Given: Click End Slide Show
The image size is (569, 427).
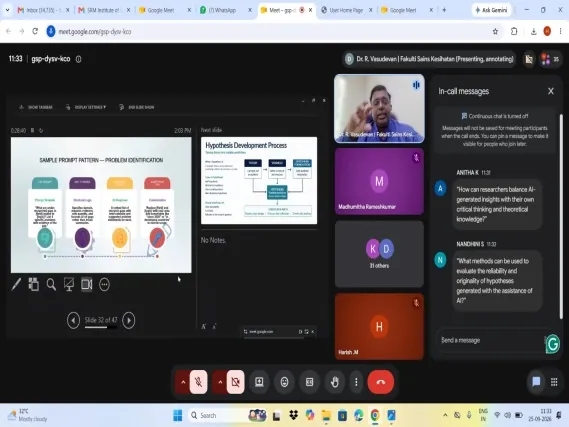Looking at the screenshot, I should click(136, 107).
